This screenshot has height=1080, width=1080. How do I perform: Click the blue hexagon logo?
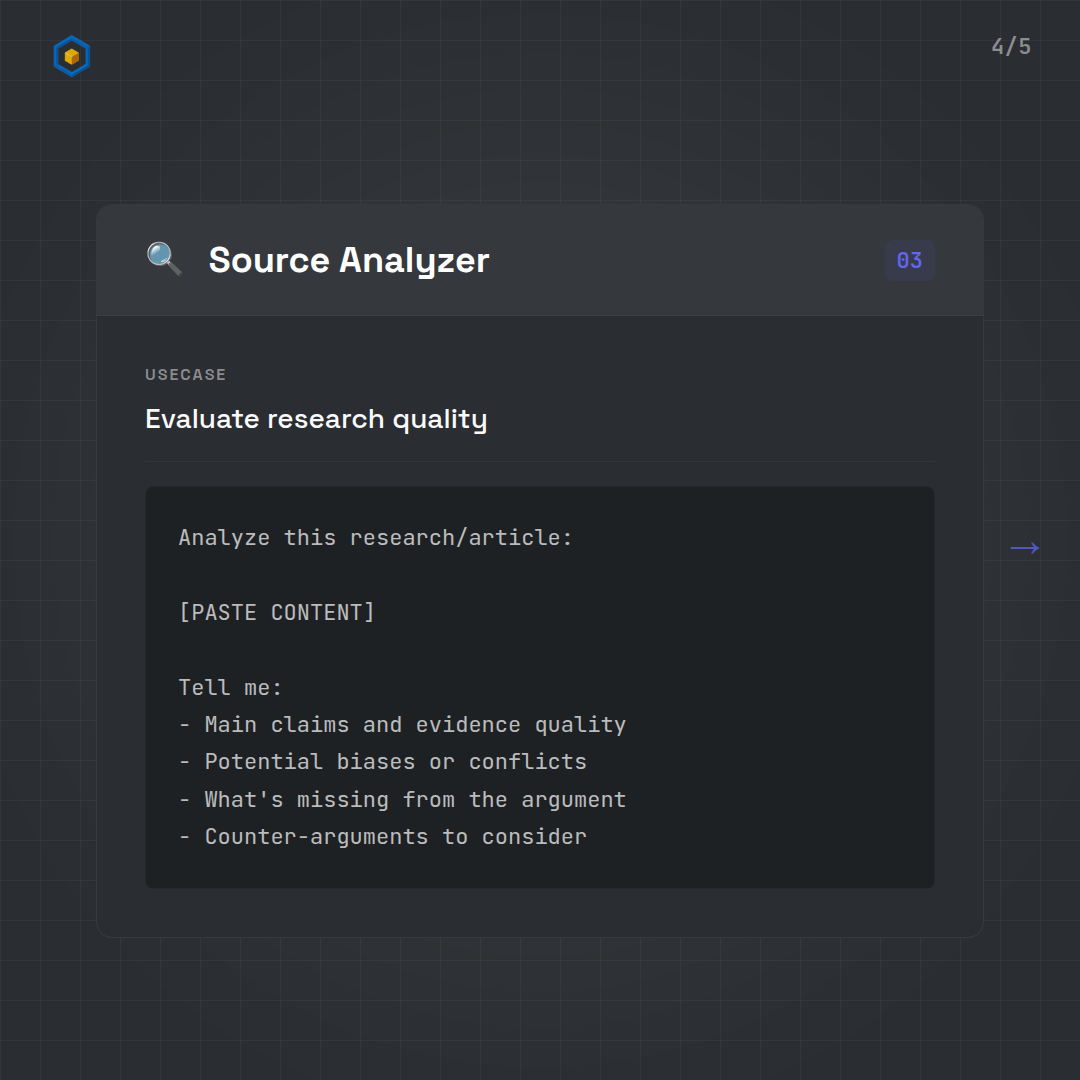pos(71,57)
